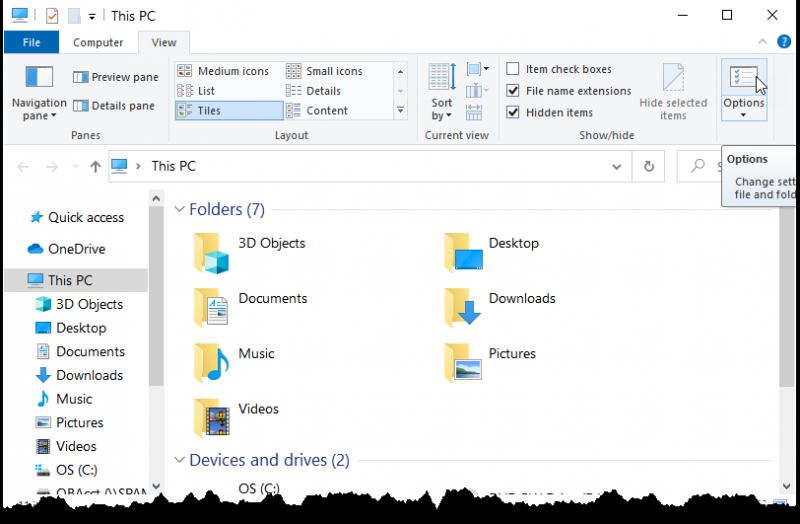Select the Music folder tile
This screenshot has width=800, height=524.
[x=235, y=363]
